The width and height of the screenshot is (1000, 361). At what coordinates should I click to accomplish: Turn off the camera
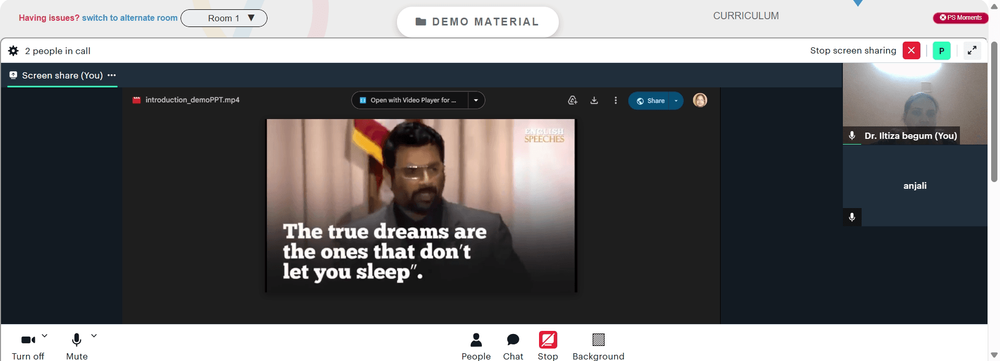click(x=28, y=346)
